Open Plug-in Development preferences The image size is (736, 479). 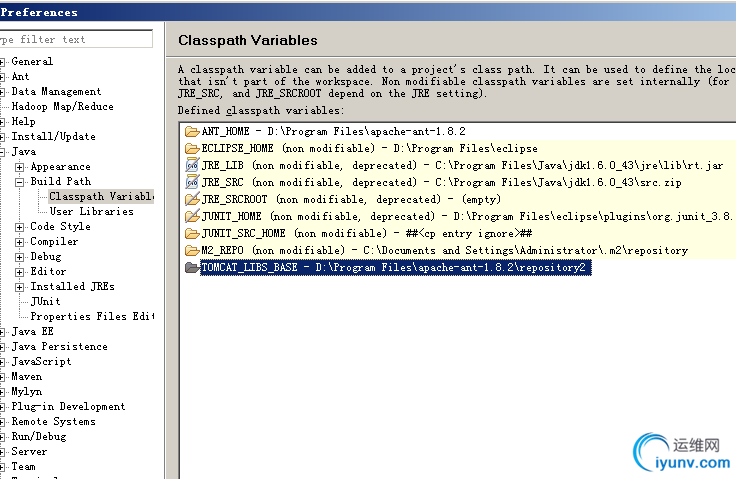[x=69, y=407]
